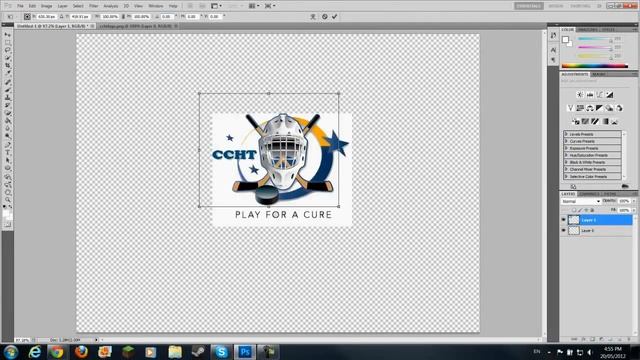Click the foreground color swatch

(x=565, y=40)
